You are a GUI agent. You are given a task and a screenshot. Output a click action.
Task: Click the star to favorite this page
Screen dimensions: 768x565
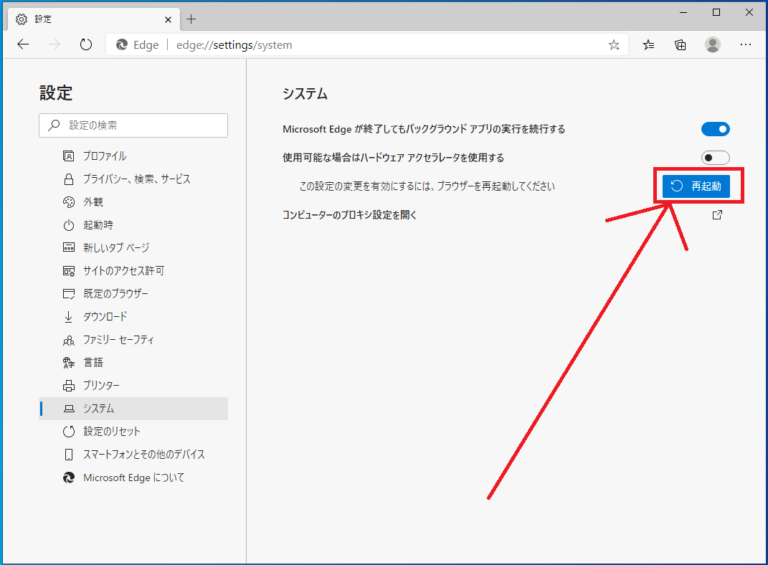(x=614, y=45)
